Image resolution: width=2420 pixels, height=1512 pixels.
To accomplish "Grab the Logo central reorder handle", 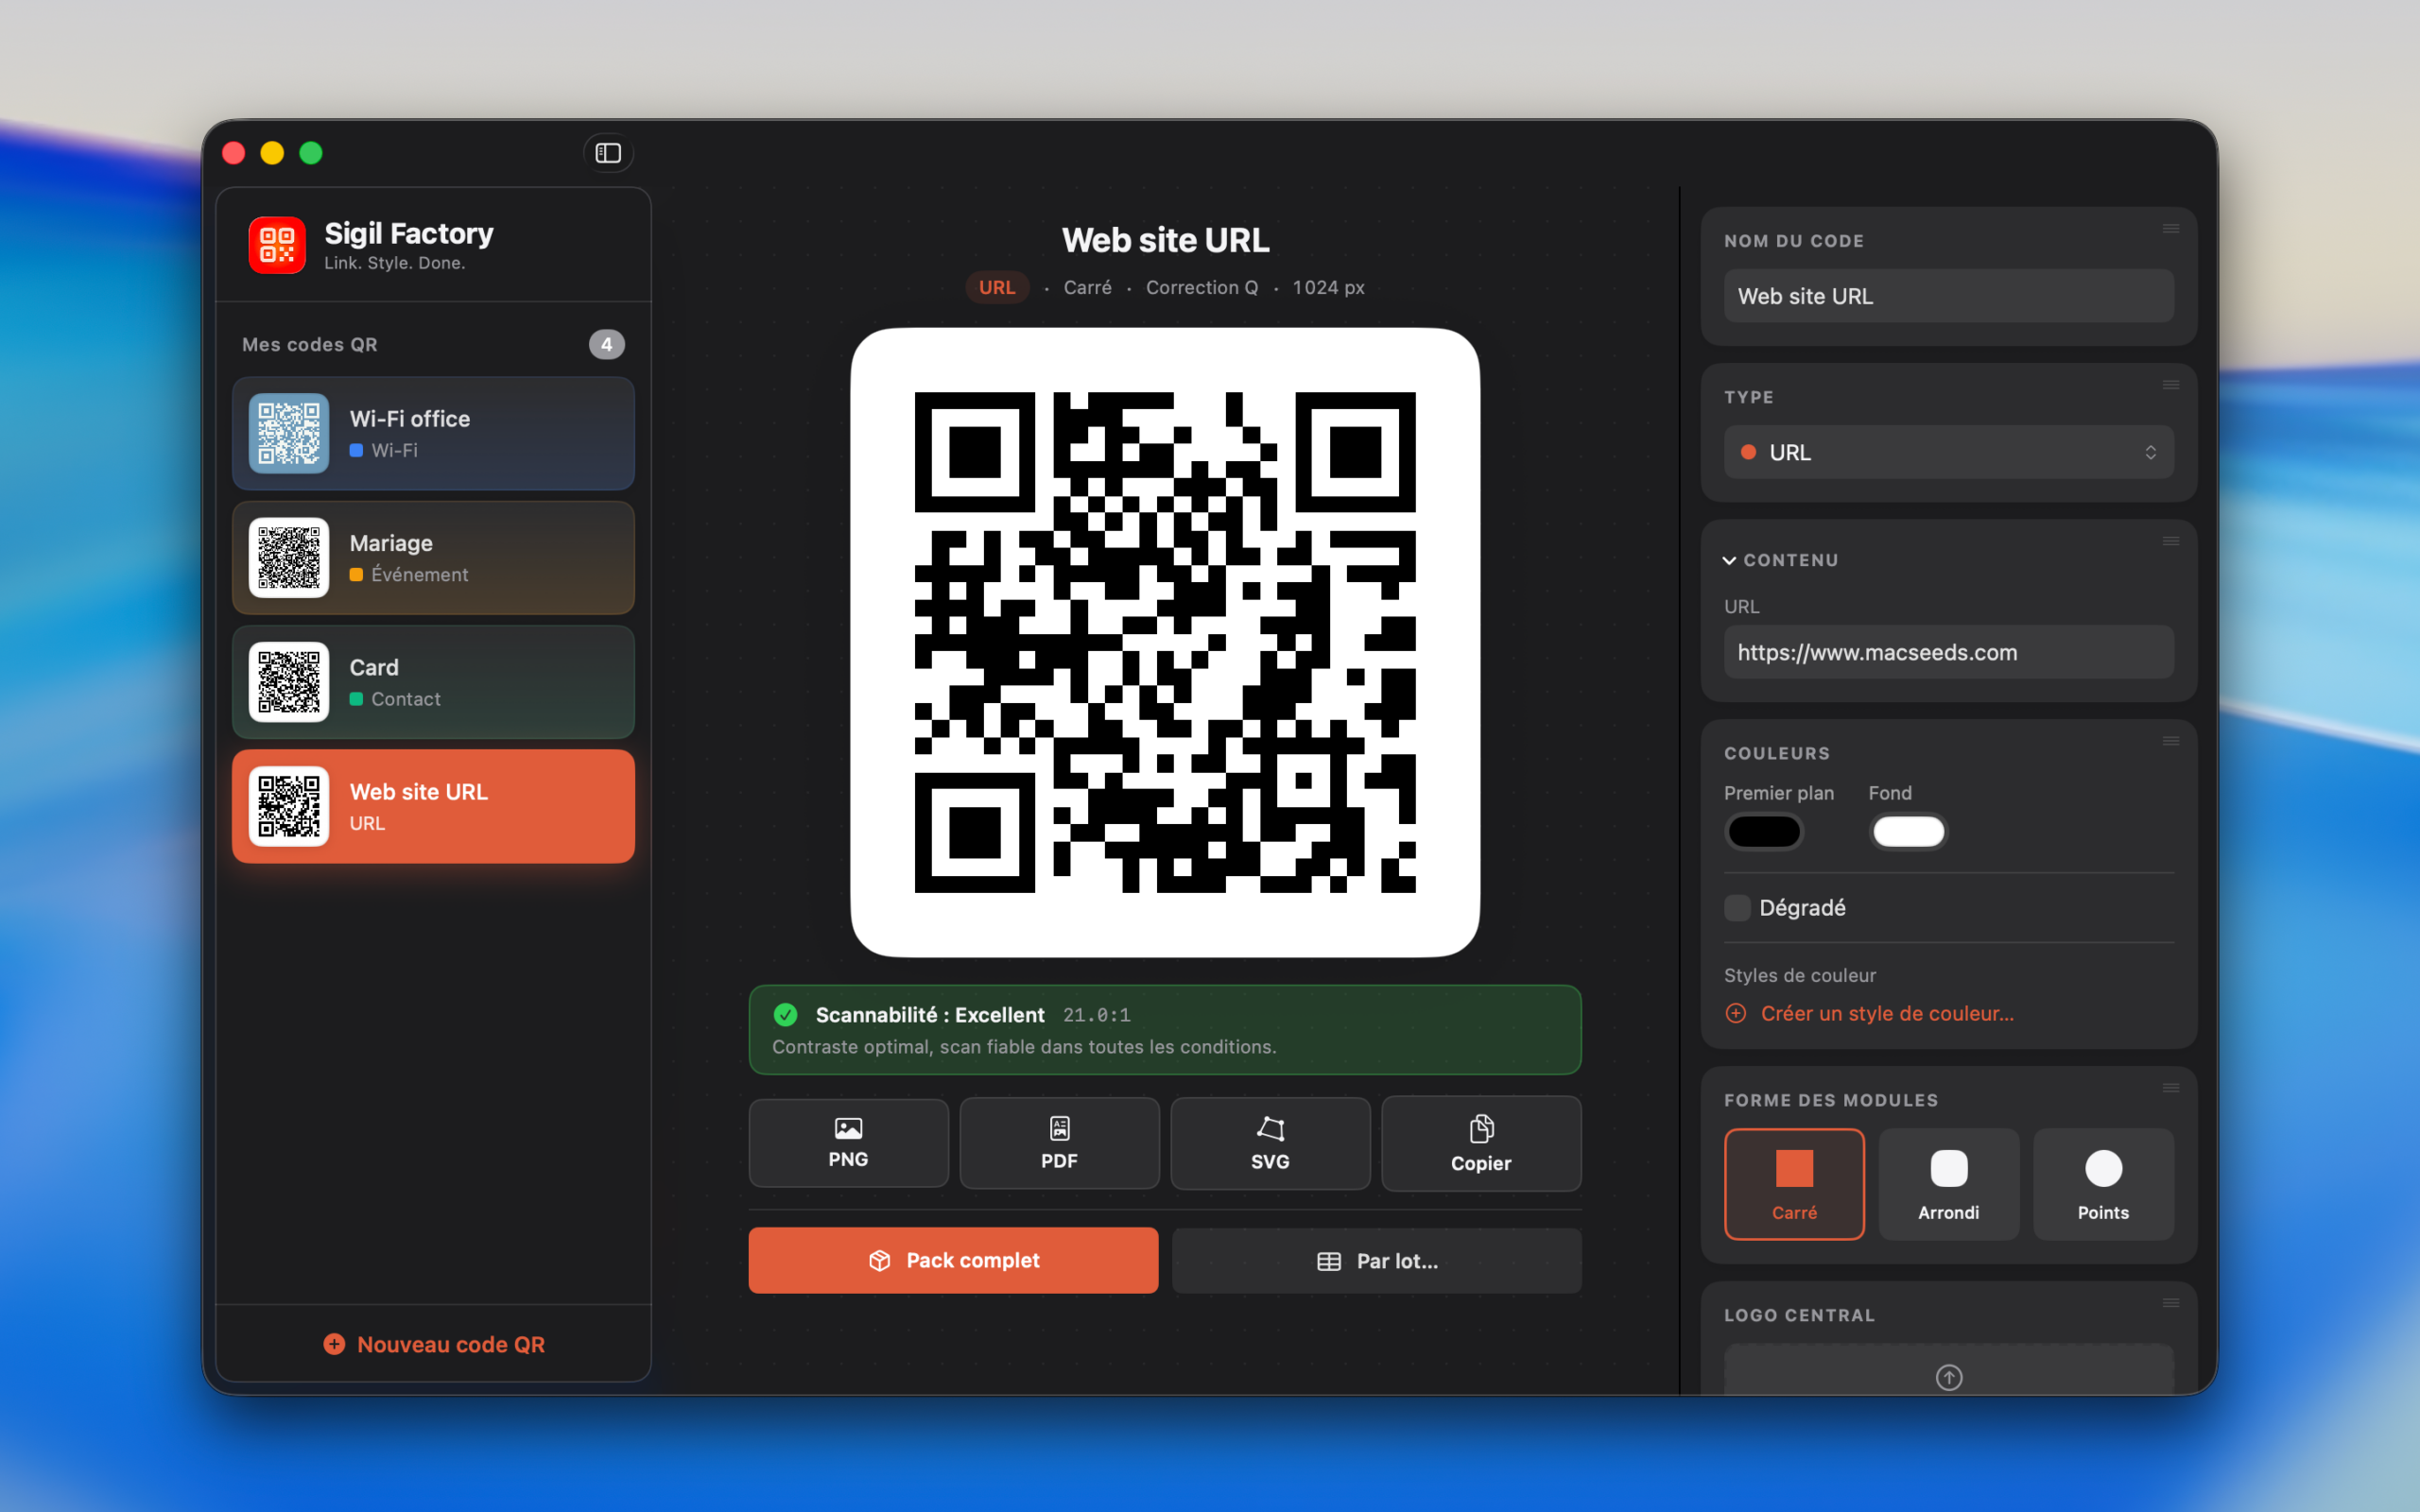I will (2170, 1303).
